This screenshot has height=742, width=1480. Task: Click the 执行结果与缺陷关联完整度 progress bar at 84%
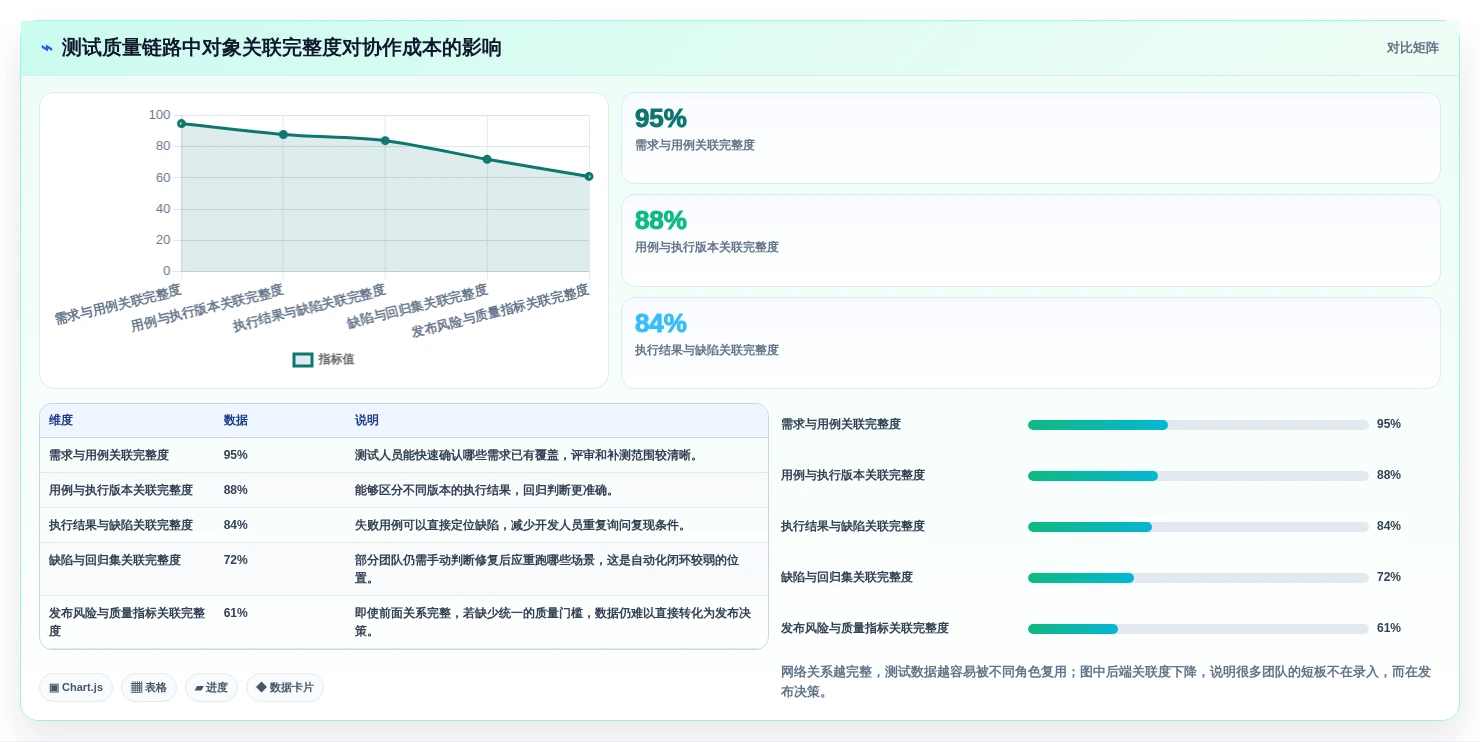1198,527
